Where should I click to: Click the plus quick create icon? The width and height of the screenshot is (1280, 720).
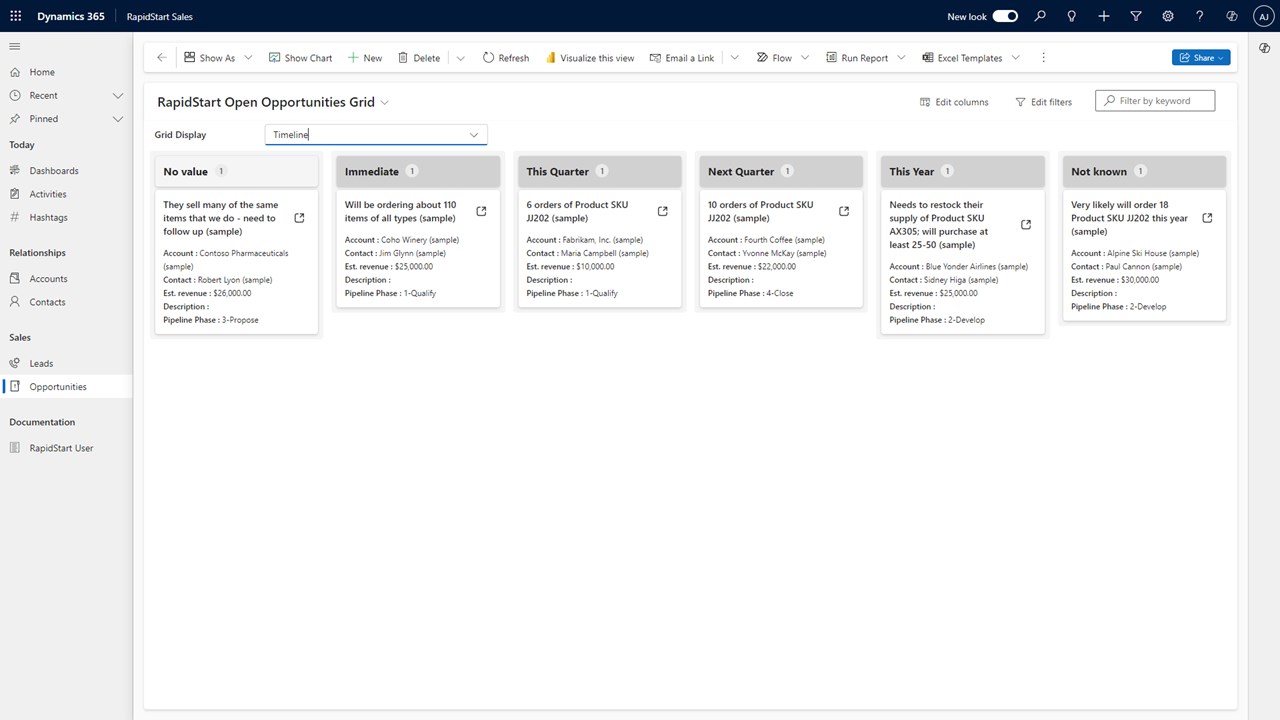(x=1104, y=16)
